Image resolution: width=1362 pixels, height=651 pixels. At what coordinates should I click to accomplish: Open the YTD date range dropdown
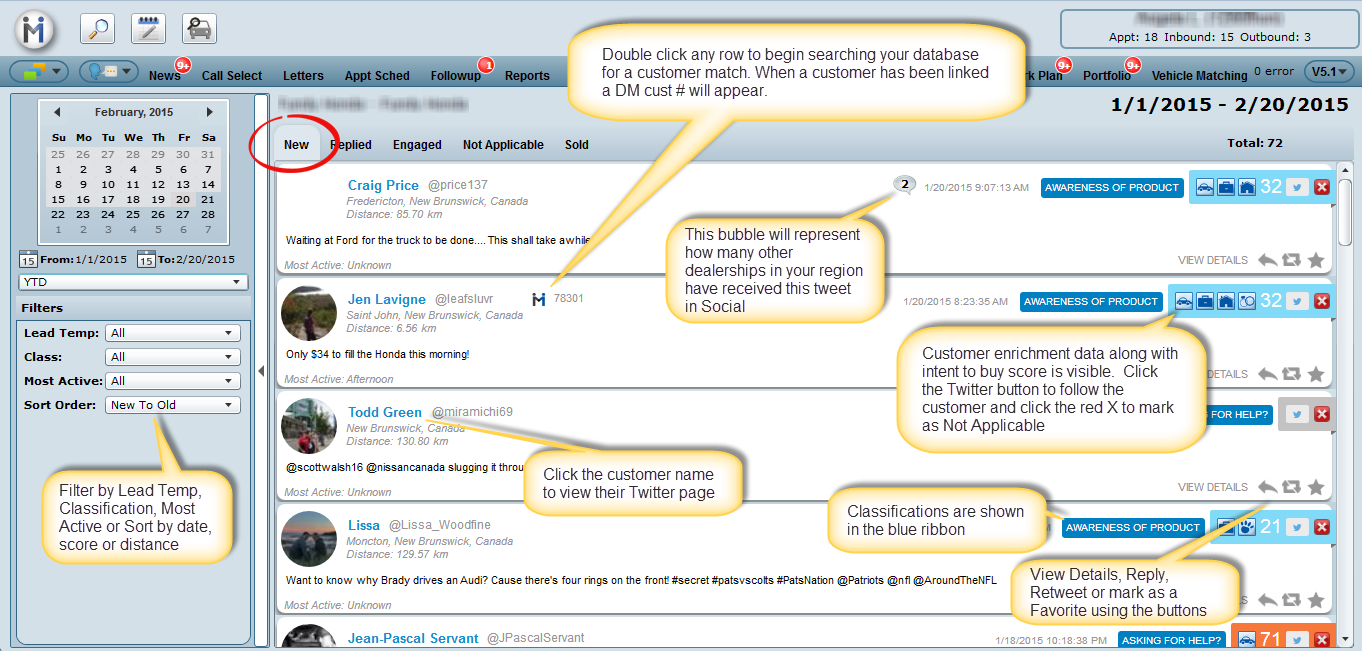[x=133, y=282]
